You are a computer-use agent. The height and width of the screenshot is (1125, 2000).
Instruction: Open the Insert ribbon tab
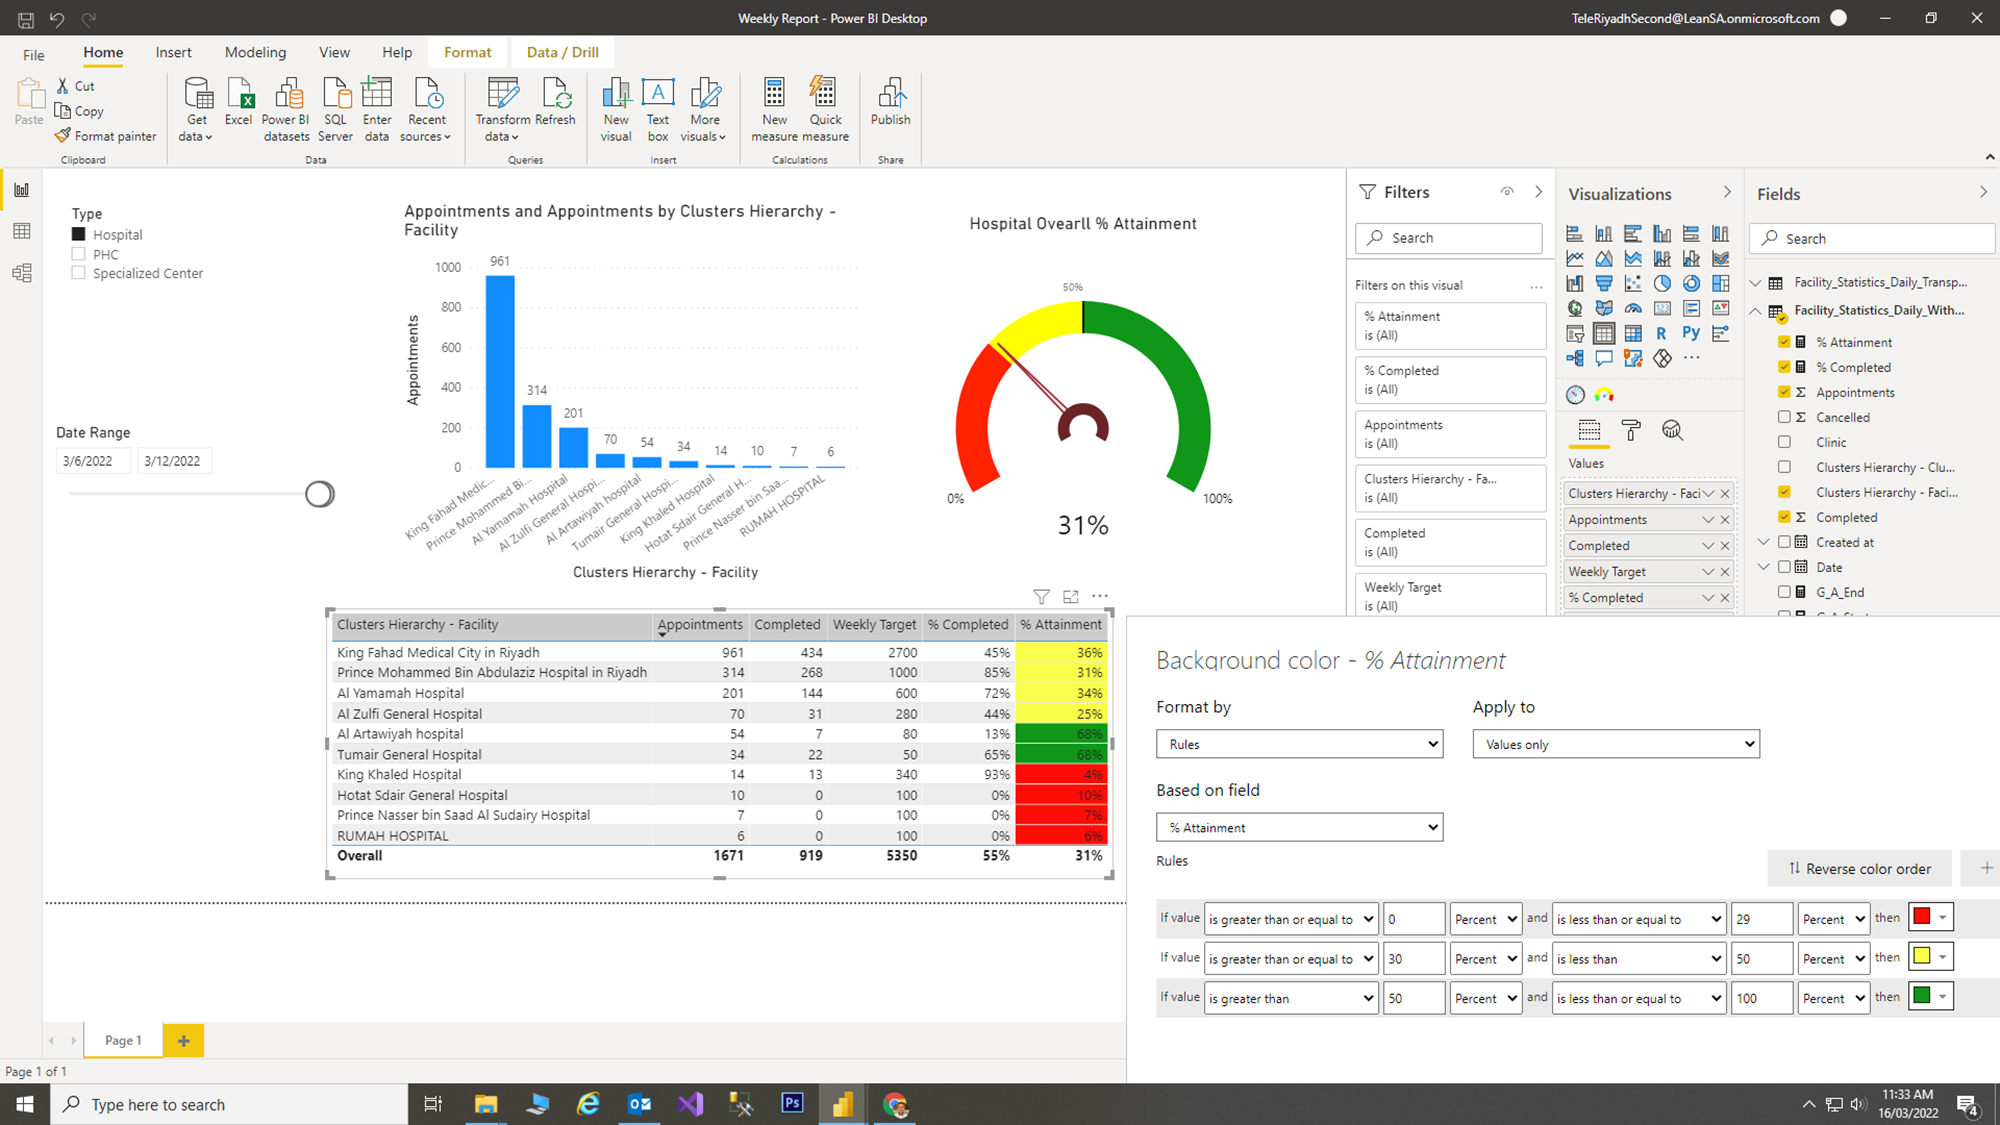point(173,52)
